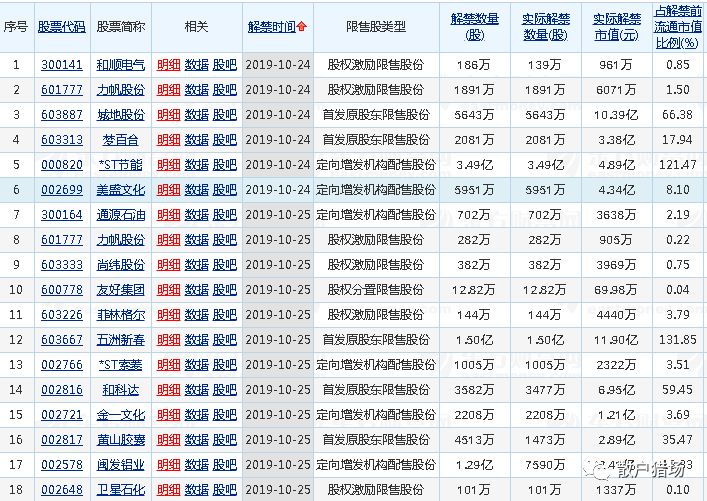The image size is (707, 501).
Task: Open 数据 for 尚纬股份 row
Action: coord(197,265)
